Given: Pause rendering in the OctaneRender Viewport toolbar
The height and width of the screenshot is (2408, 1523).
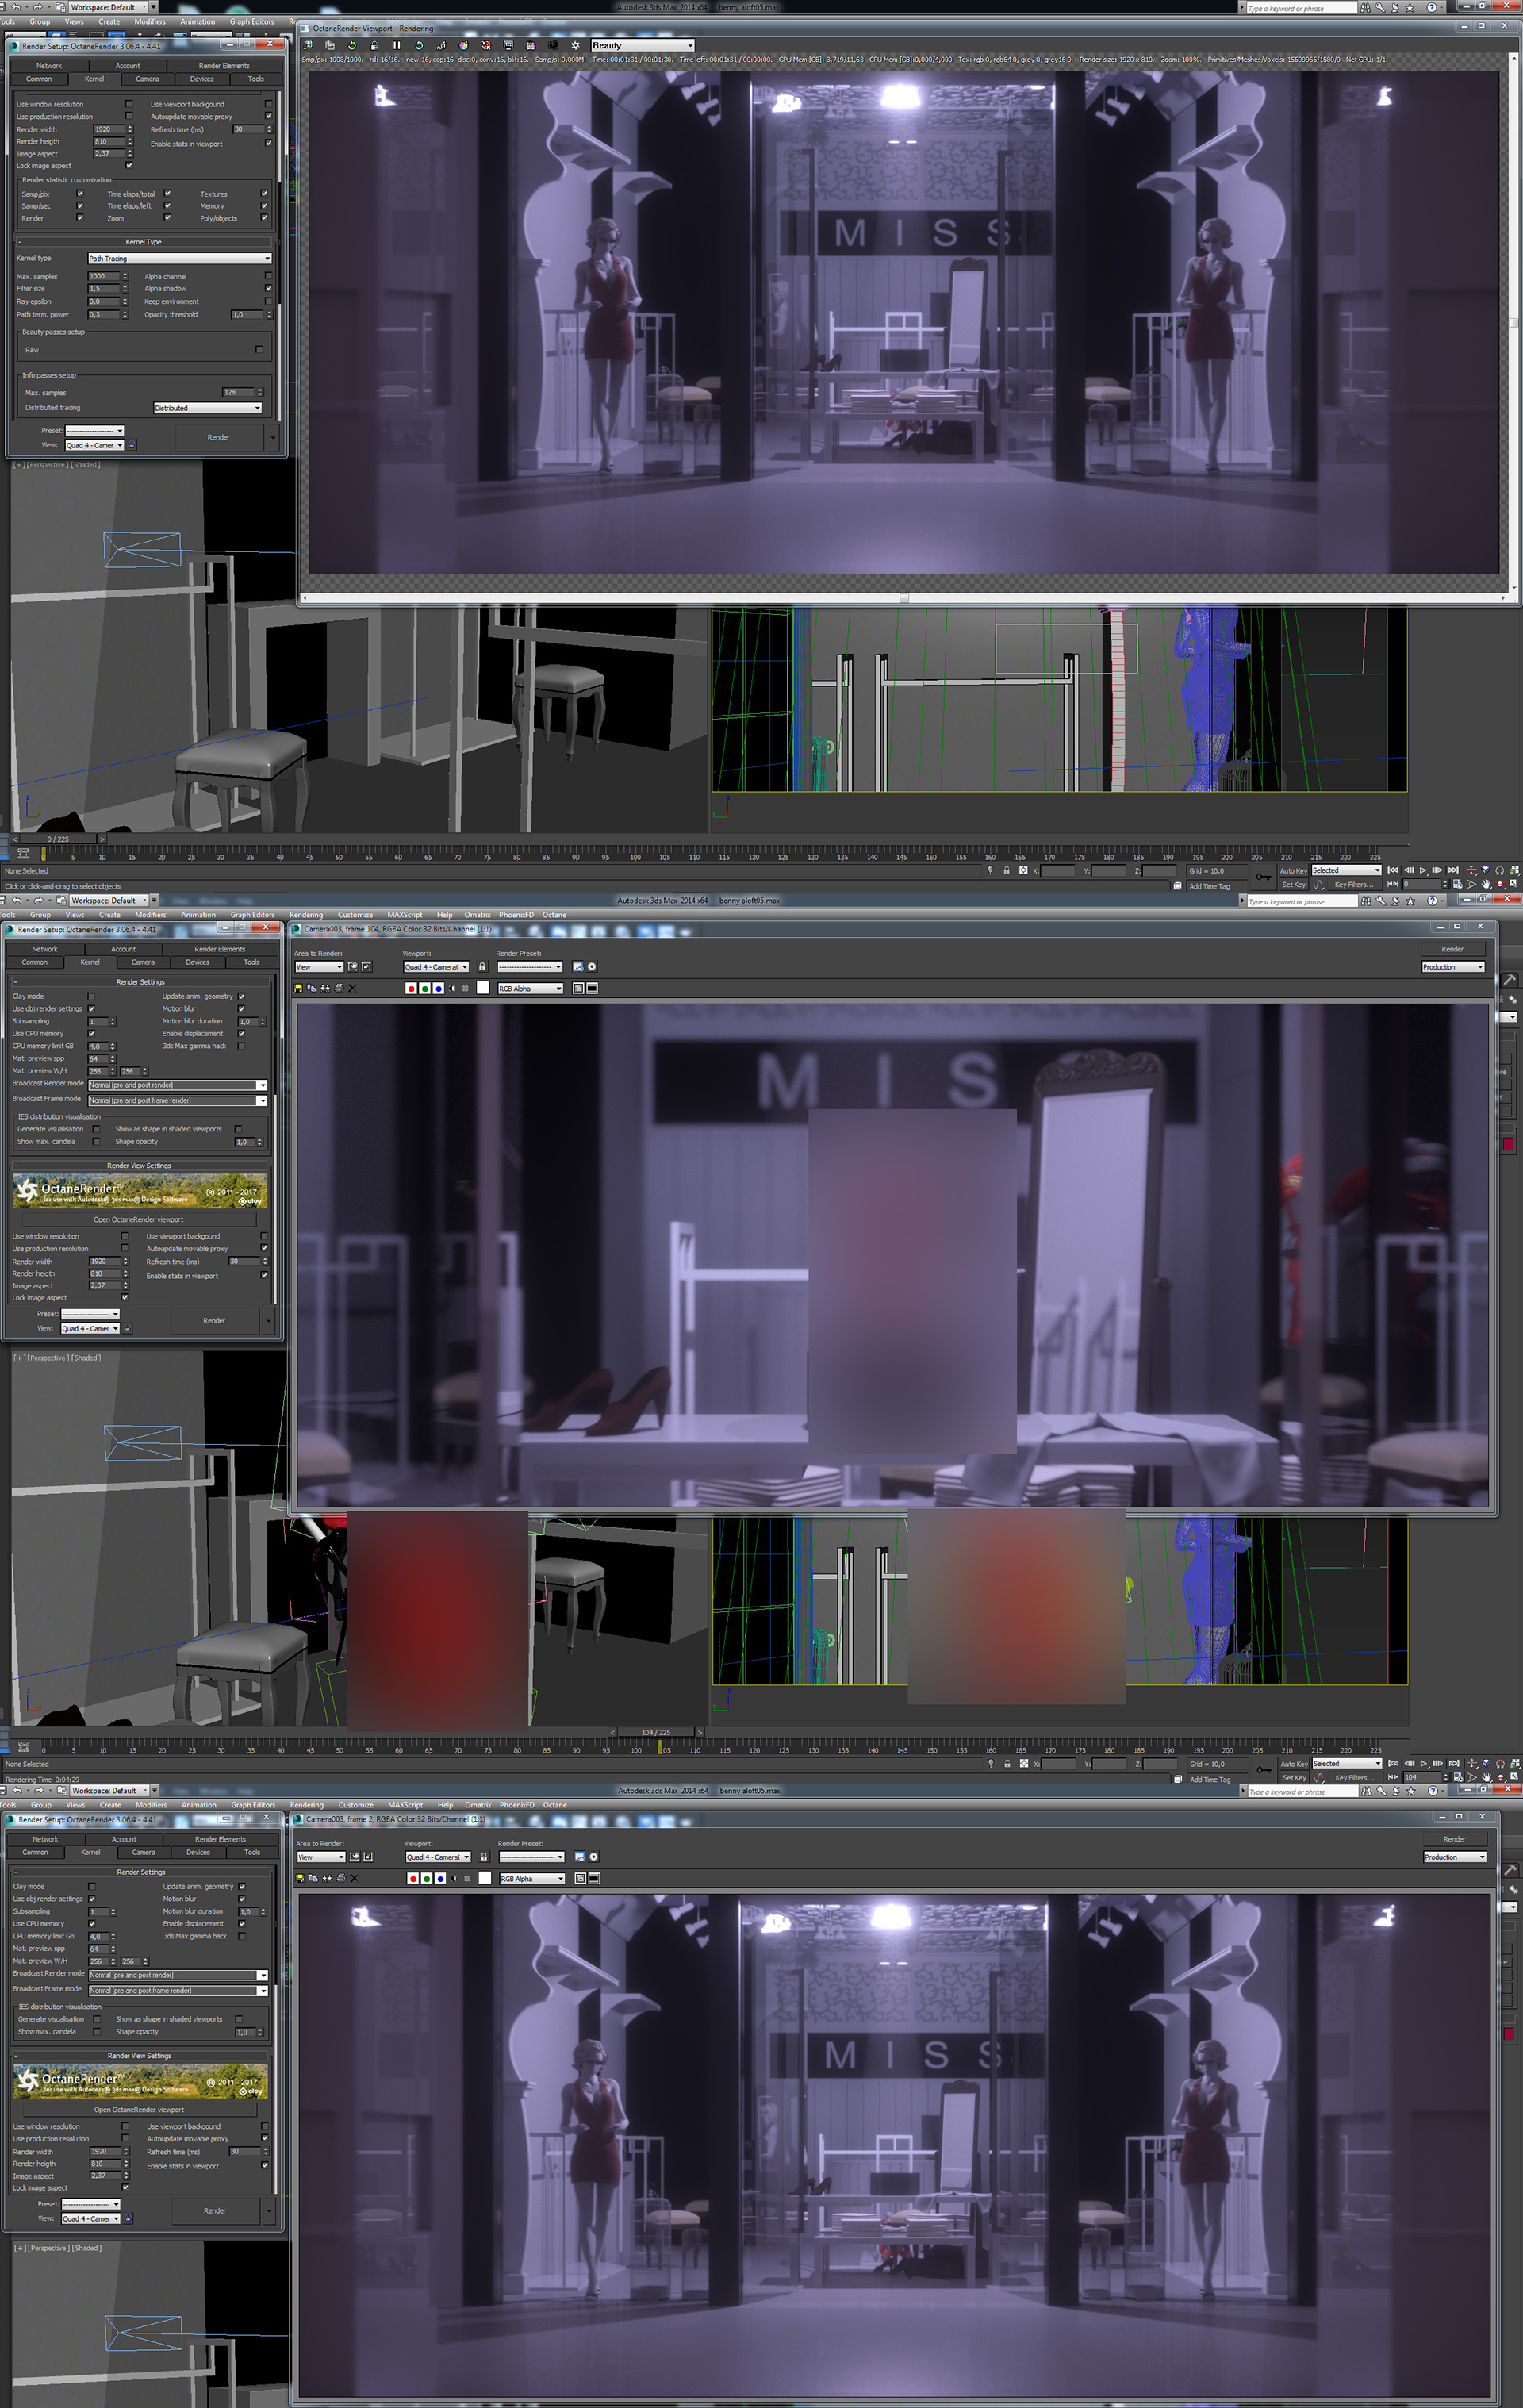Looking at the screenshot, I should (397, 45).
